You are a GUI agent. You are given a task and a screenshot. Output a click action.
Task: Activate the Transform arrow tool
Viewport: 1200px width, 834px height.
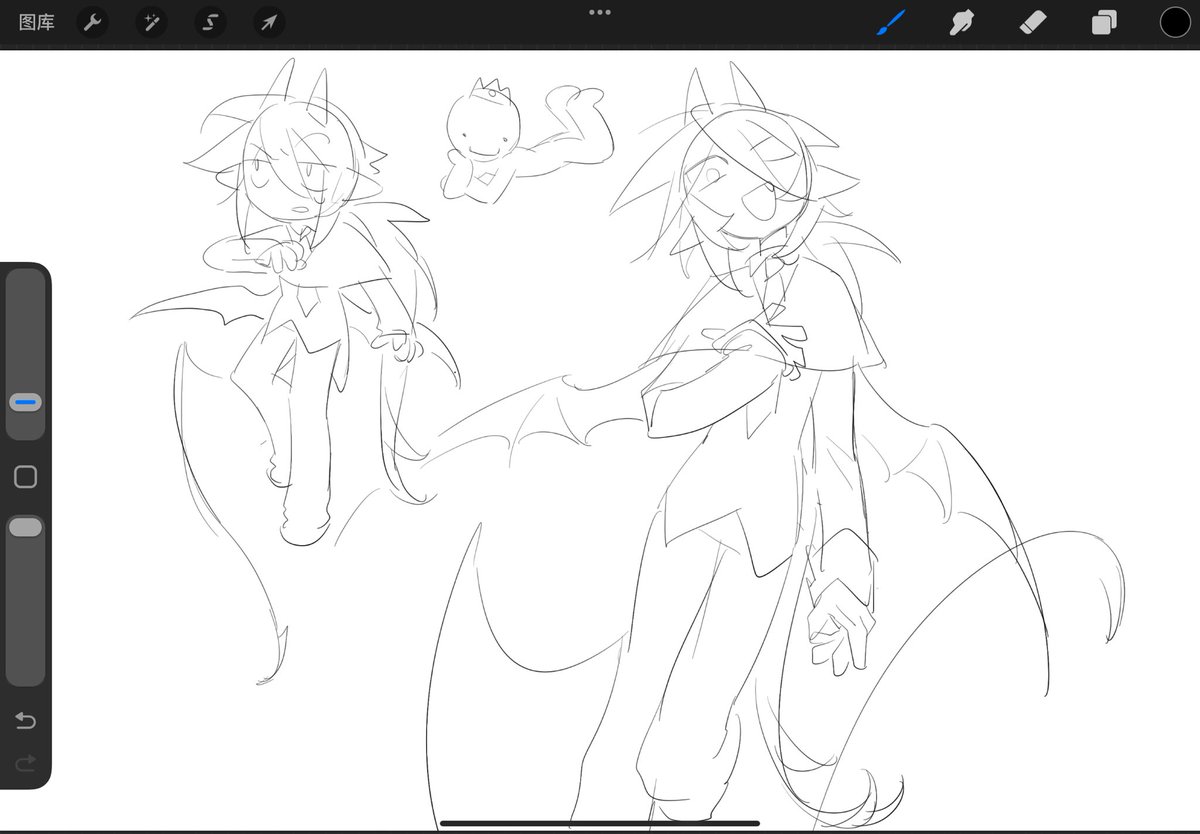pyautogui.click(x=269, y=22)
